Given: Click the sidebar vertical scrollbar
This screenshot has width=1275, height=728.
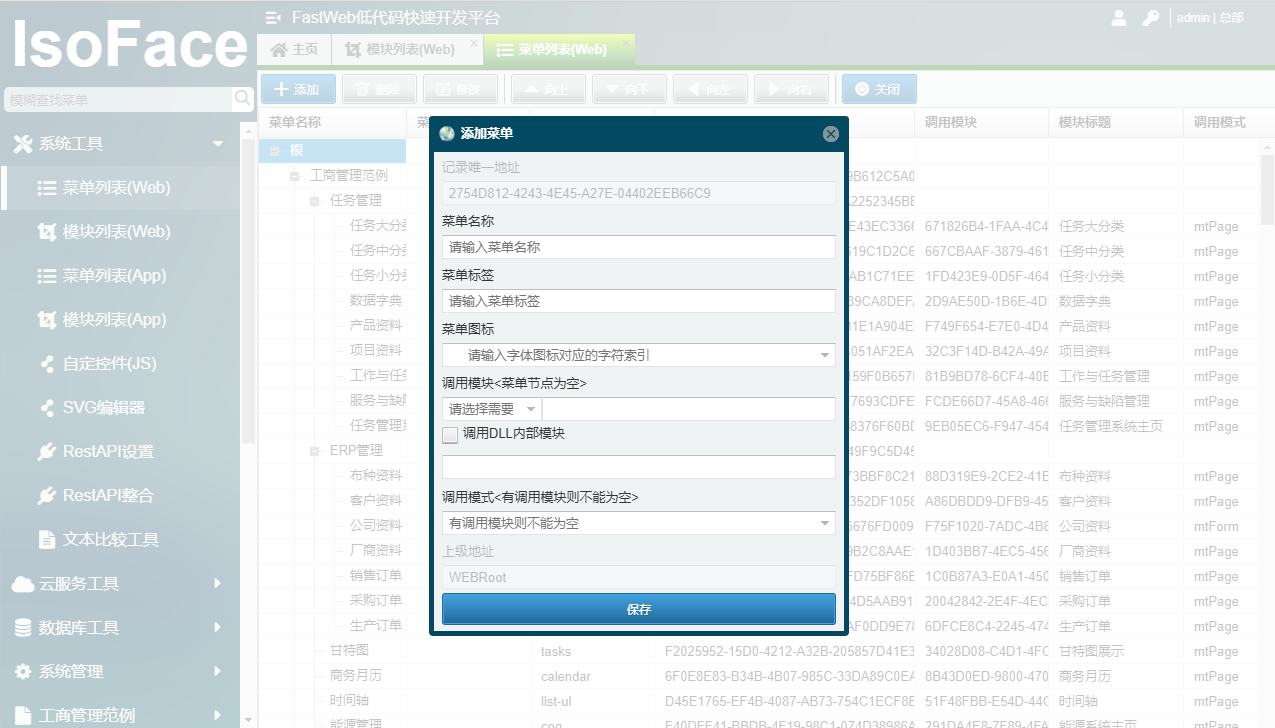Looking at the screenshot, I should (x=248, y=290).
